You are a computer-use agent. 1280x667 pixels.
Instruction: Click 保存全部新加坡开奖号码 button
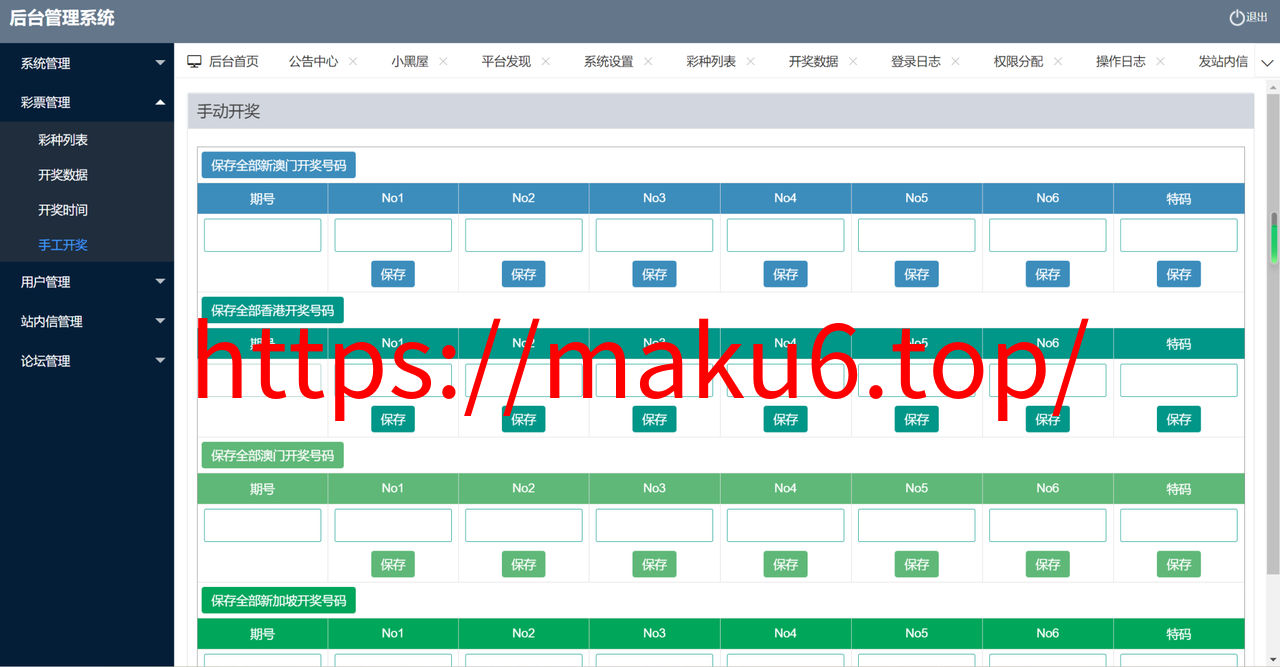coord(279,600)
